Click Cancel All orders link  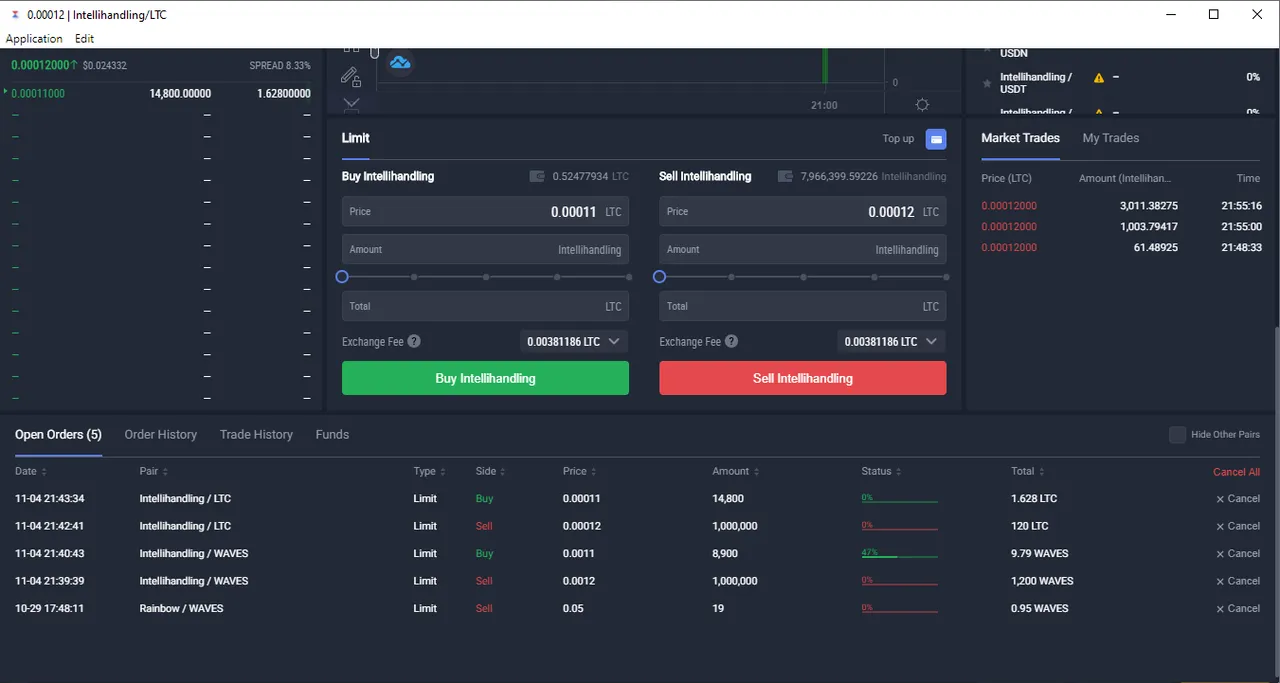tap(1236, 472)
